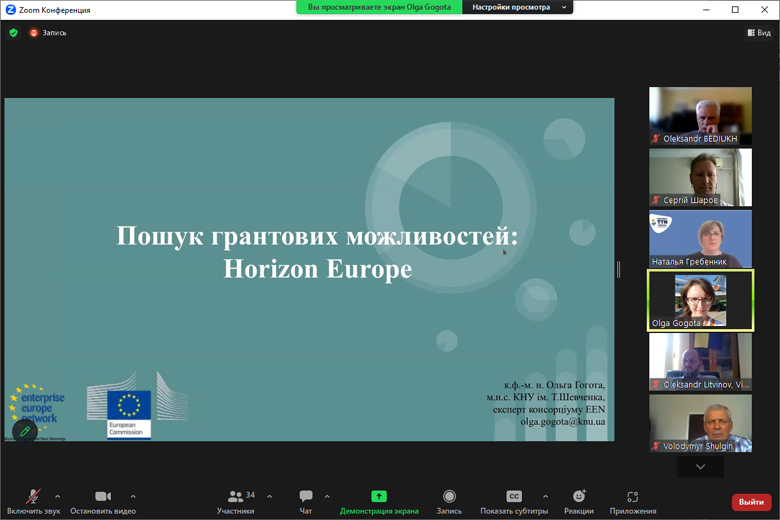
Task: Select Наталья Гребенник video thumbnail
Action: pos(700,239)
